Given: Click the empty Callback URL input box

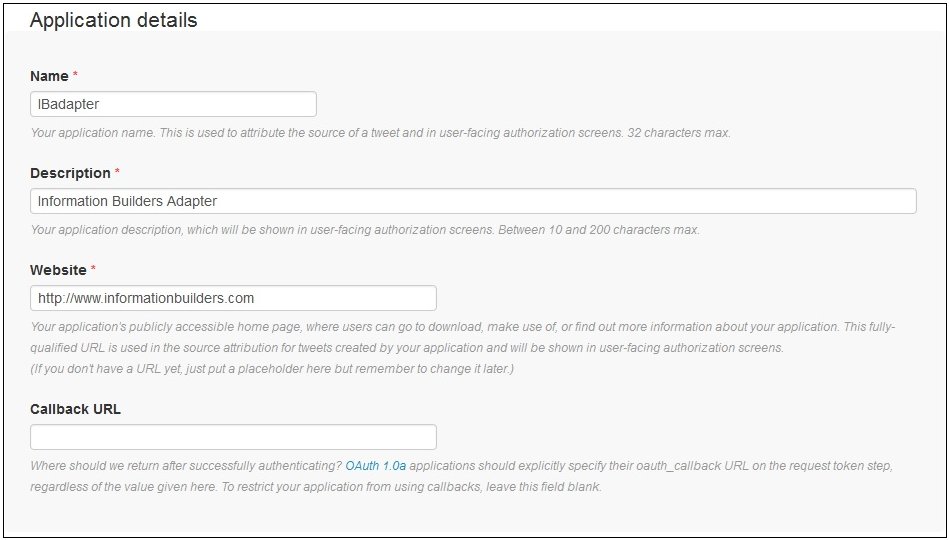Looking at the screenshot, I should tap(233, 437).
